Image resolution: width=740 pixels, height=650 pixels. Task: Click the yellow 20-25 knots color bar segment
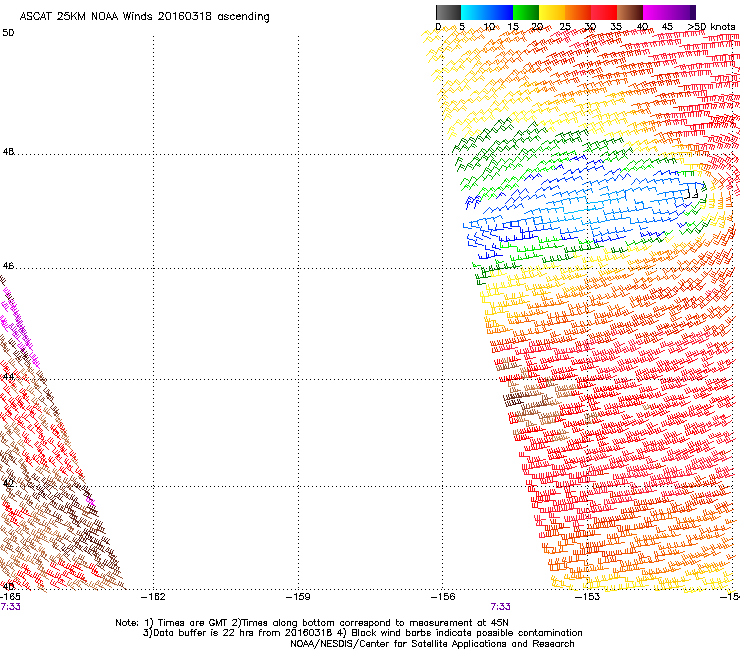tap(552, 12)
